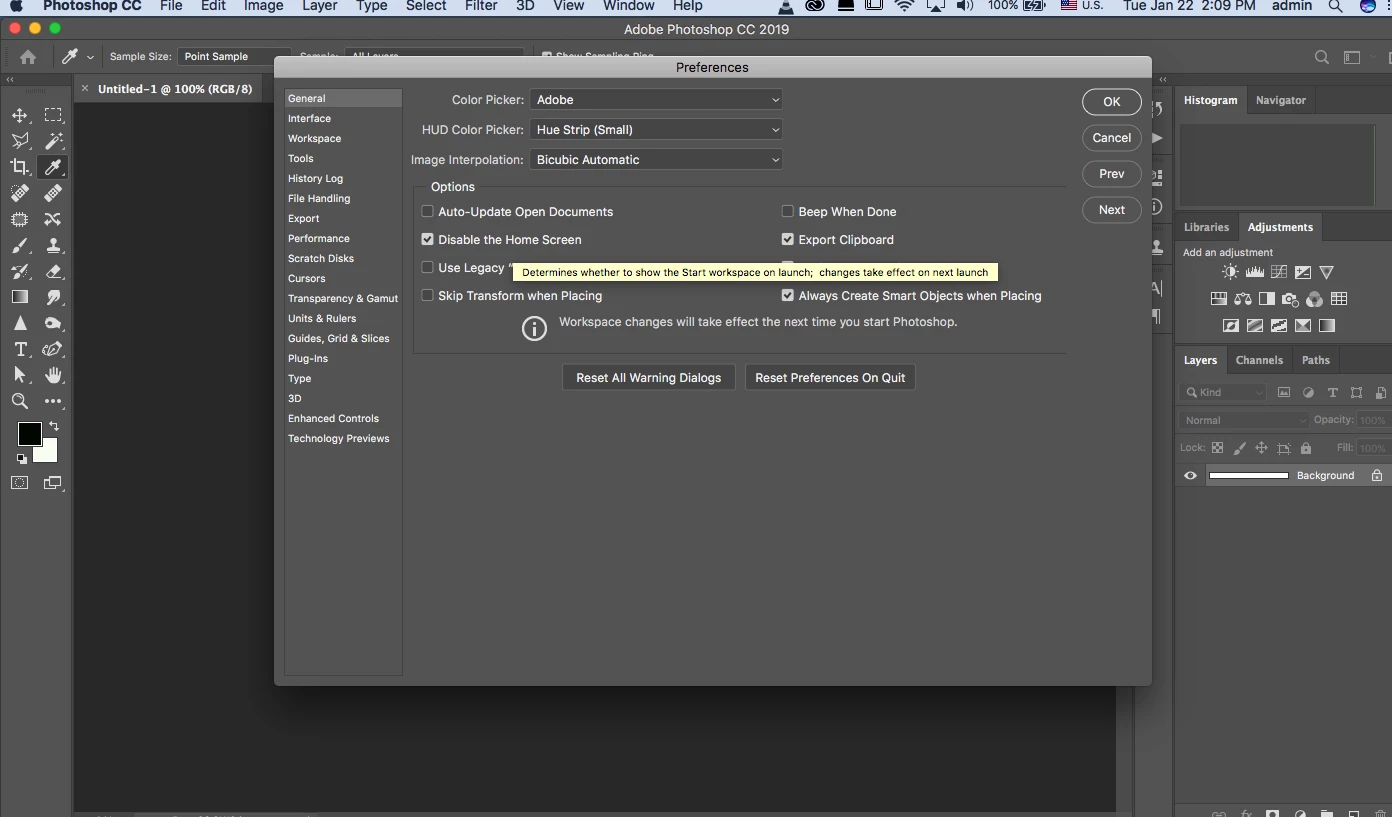Open the Sample Size dropdown
This screenshot has width=1392, height=817.
pos(234,57)
